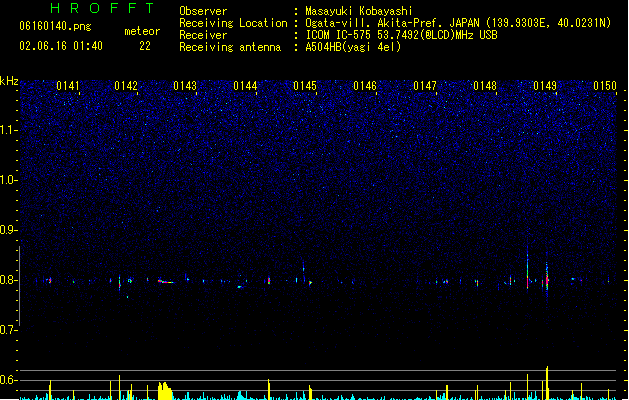
Task: Click the timestamp 02.06.16 01:40
Action: coord(61,46)
